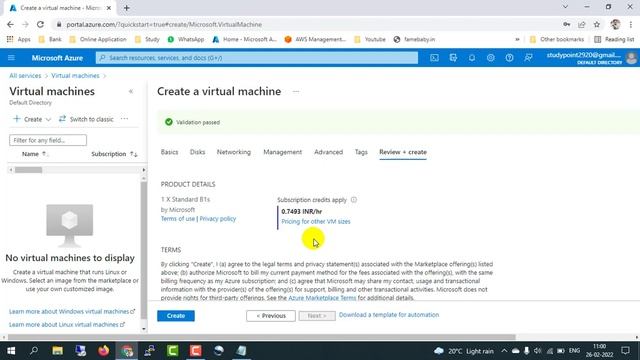The image size is (640, 360).
Task: Open Learn more about Windows virtual machines
Action: tap(72, 311)
